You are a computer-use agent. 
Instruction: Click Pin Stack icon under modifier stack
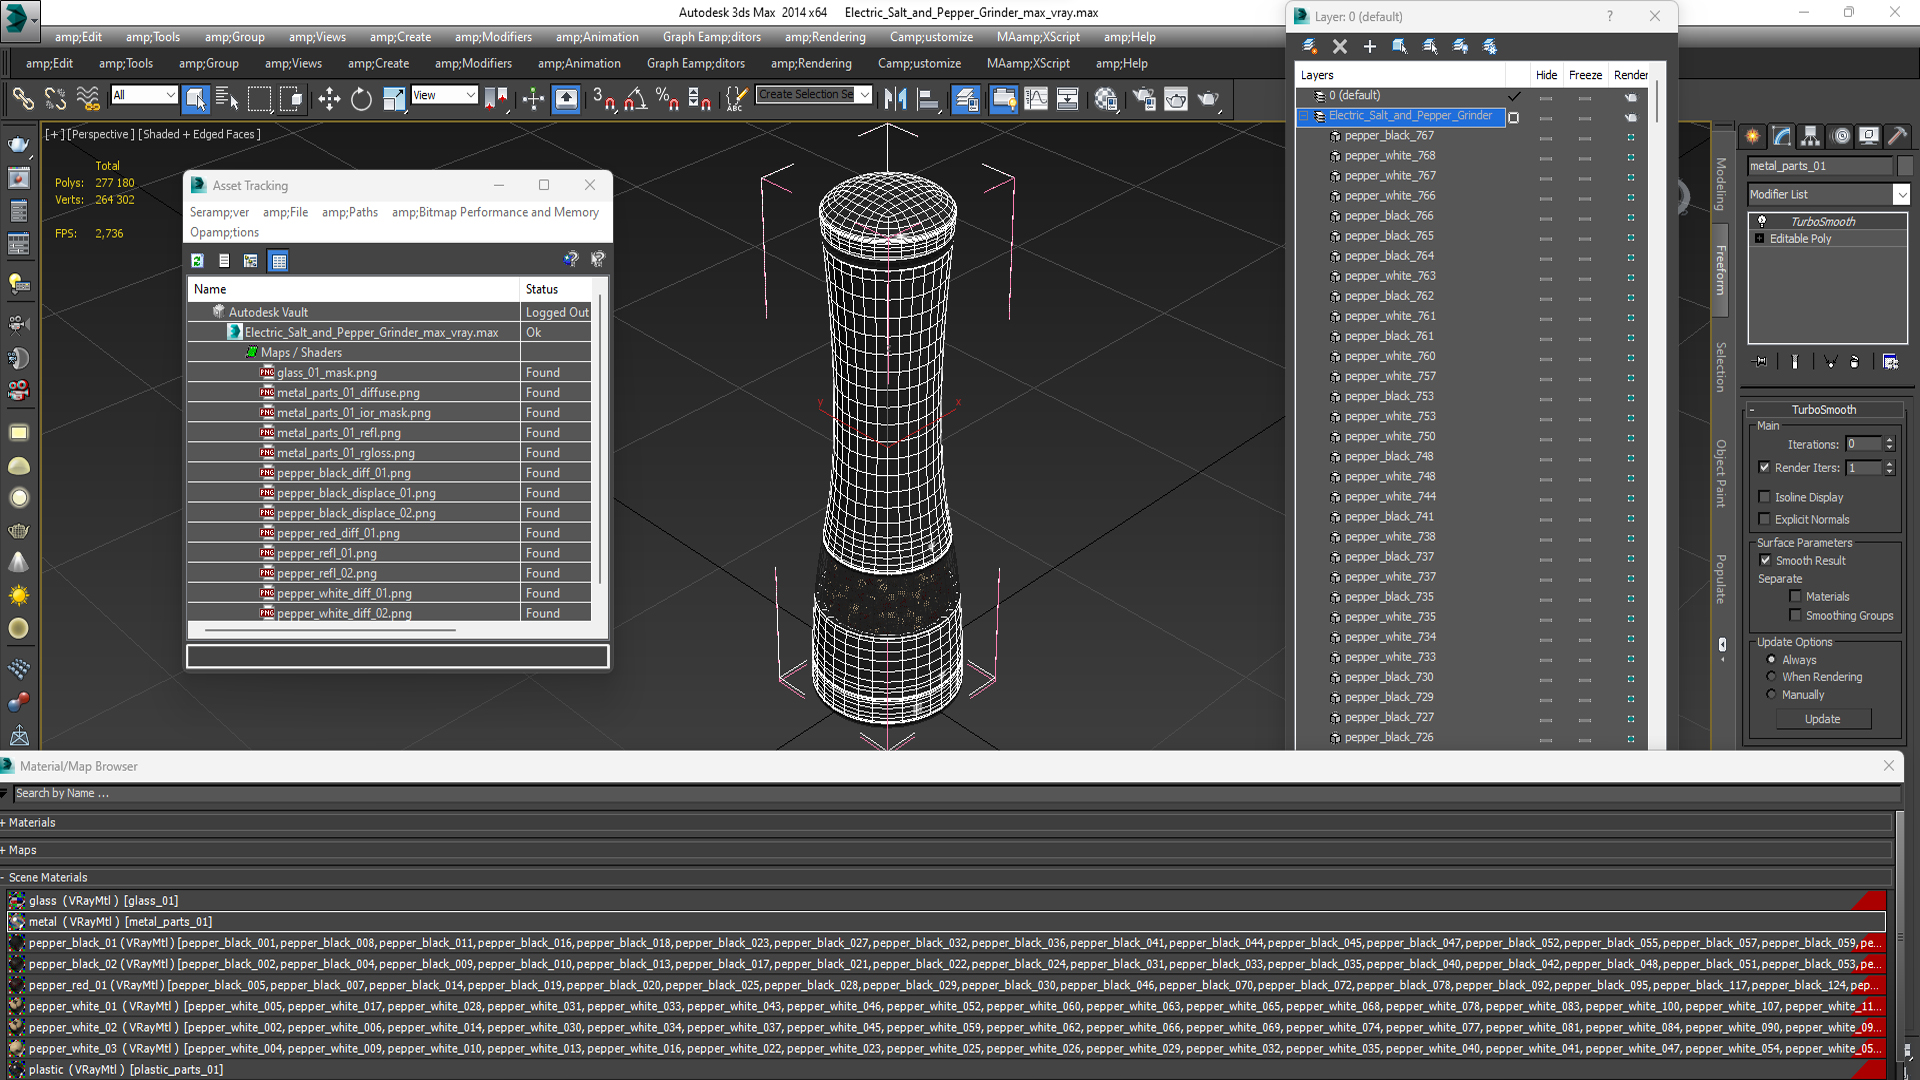click(1761, 362)
